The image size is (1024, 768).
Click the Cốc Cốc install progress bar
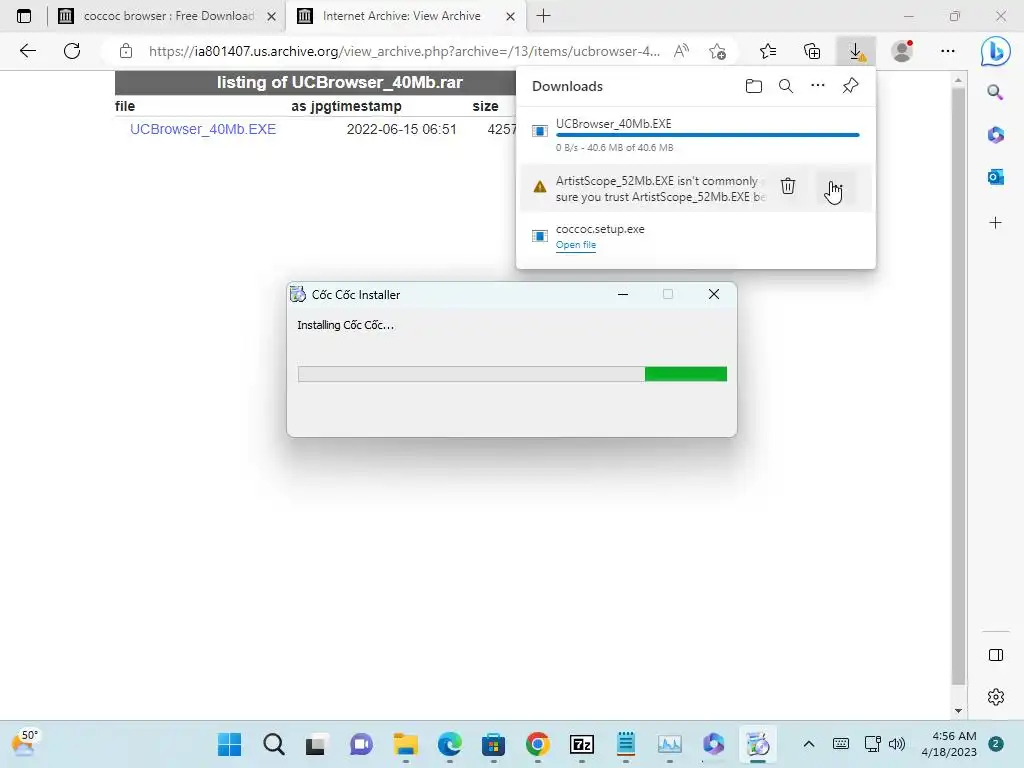pyautogui.click(x=512, y=374)
